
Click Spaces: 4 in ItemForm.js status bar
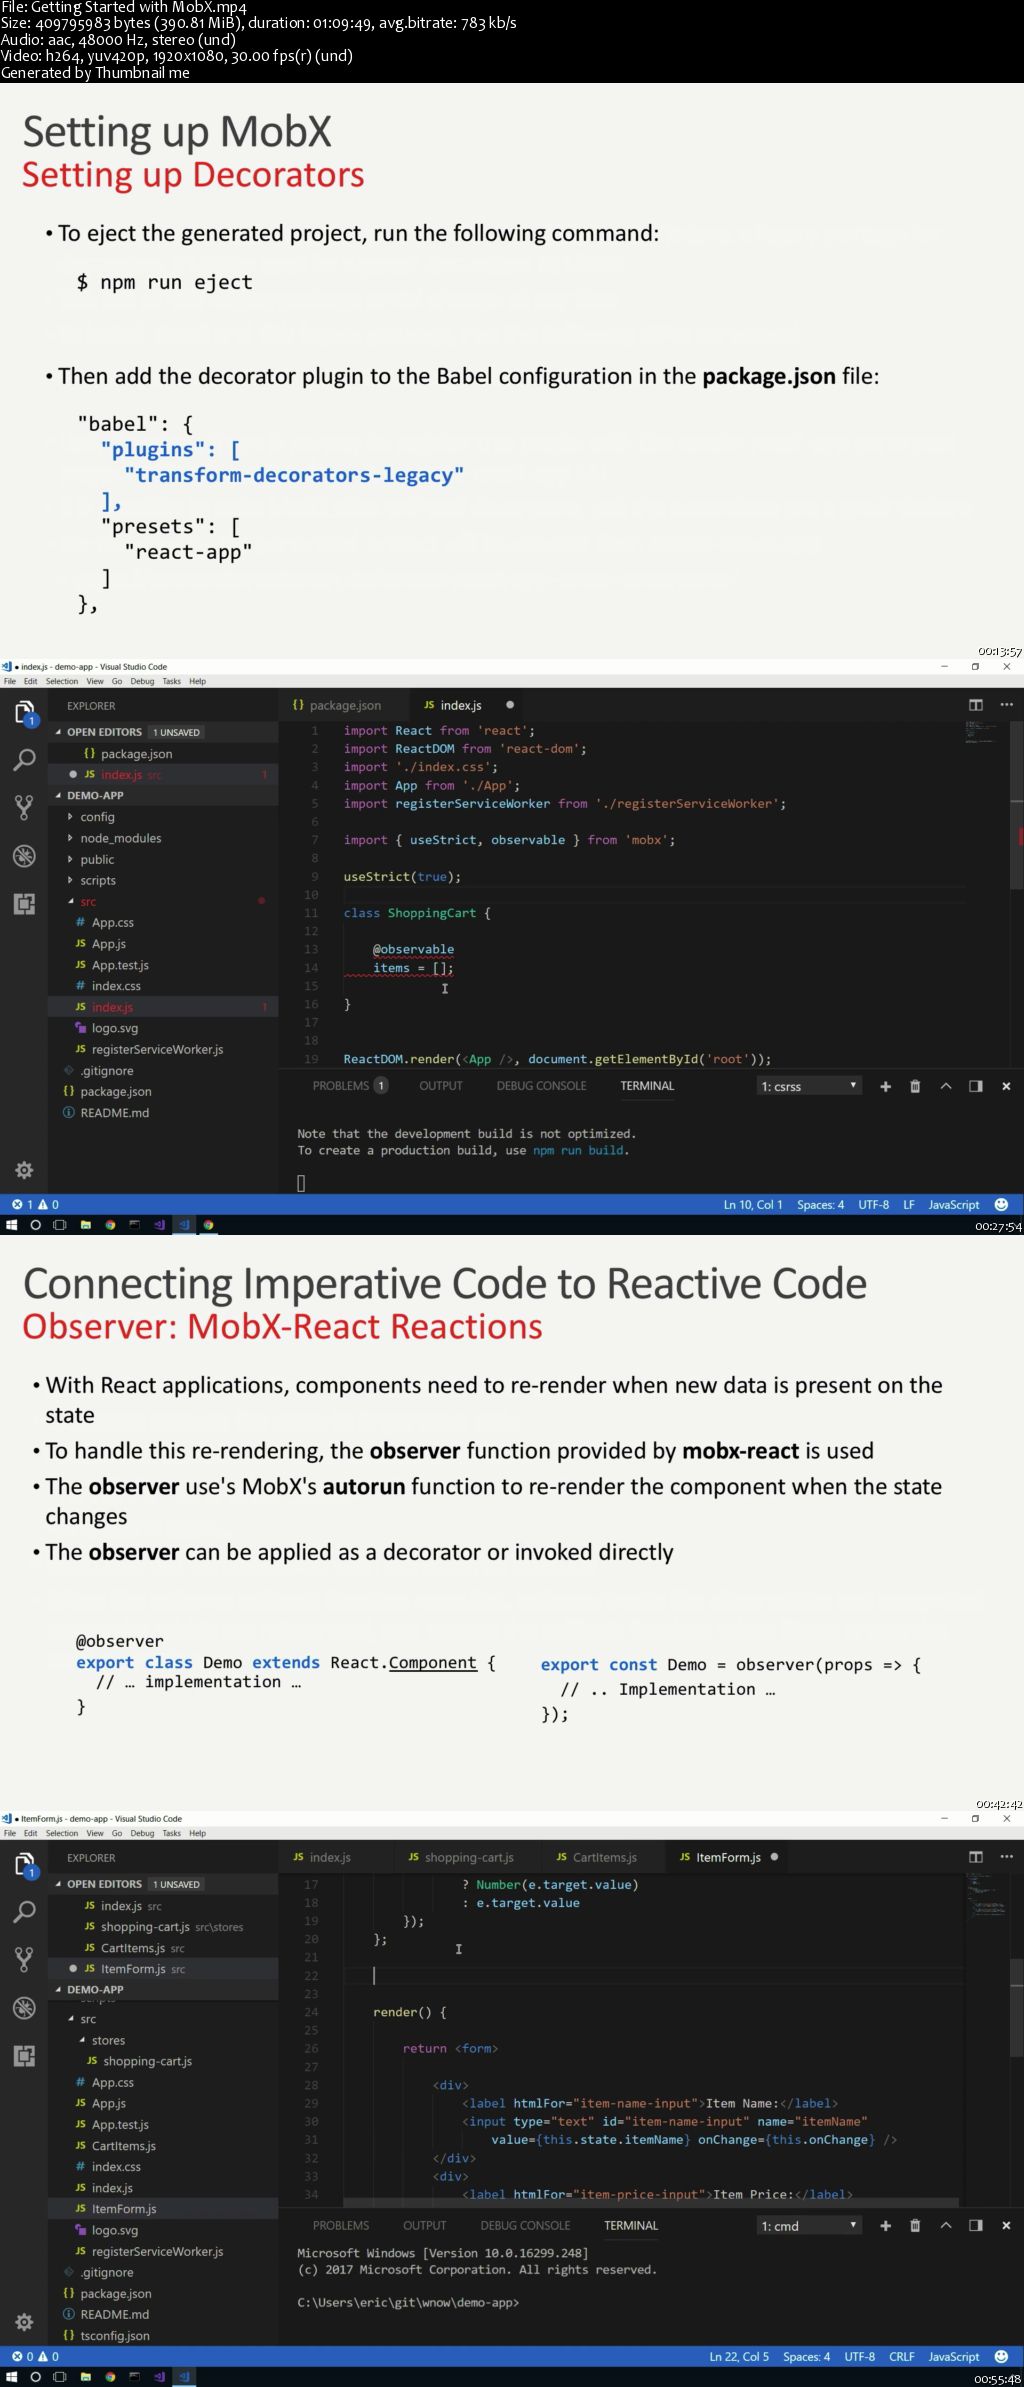[807, 2357]
